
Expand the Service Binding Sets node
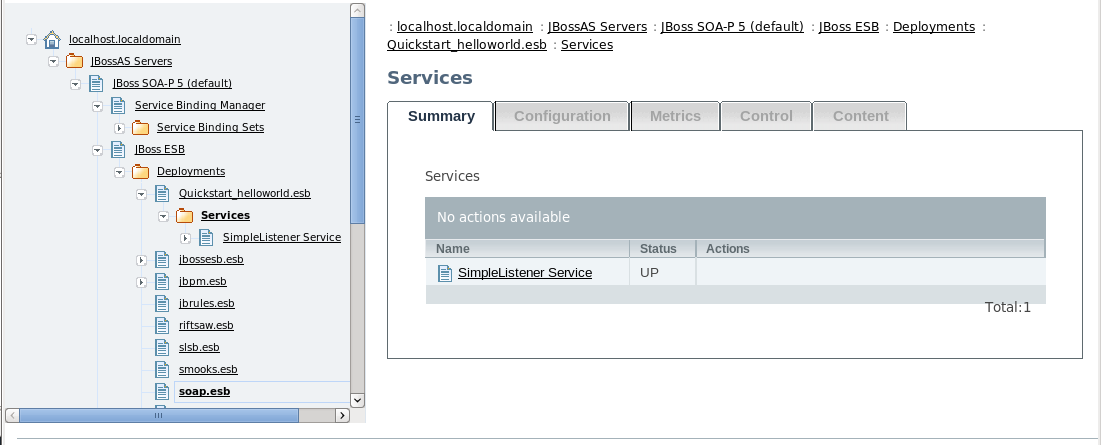tap(119, 128)
